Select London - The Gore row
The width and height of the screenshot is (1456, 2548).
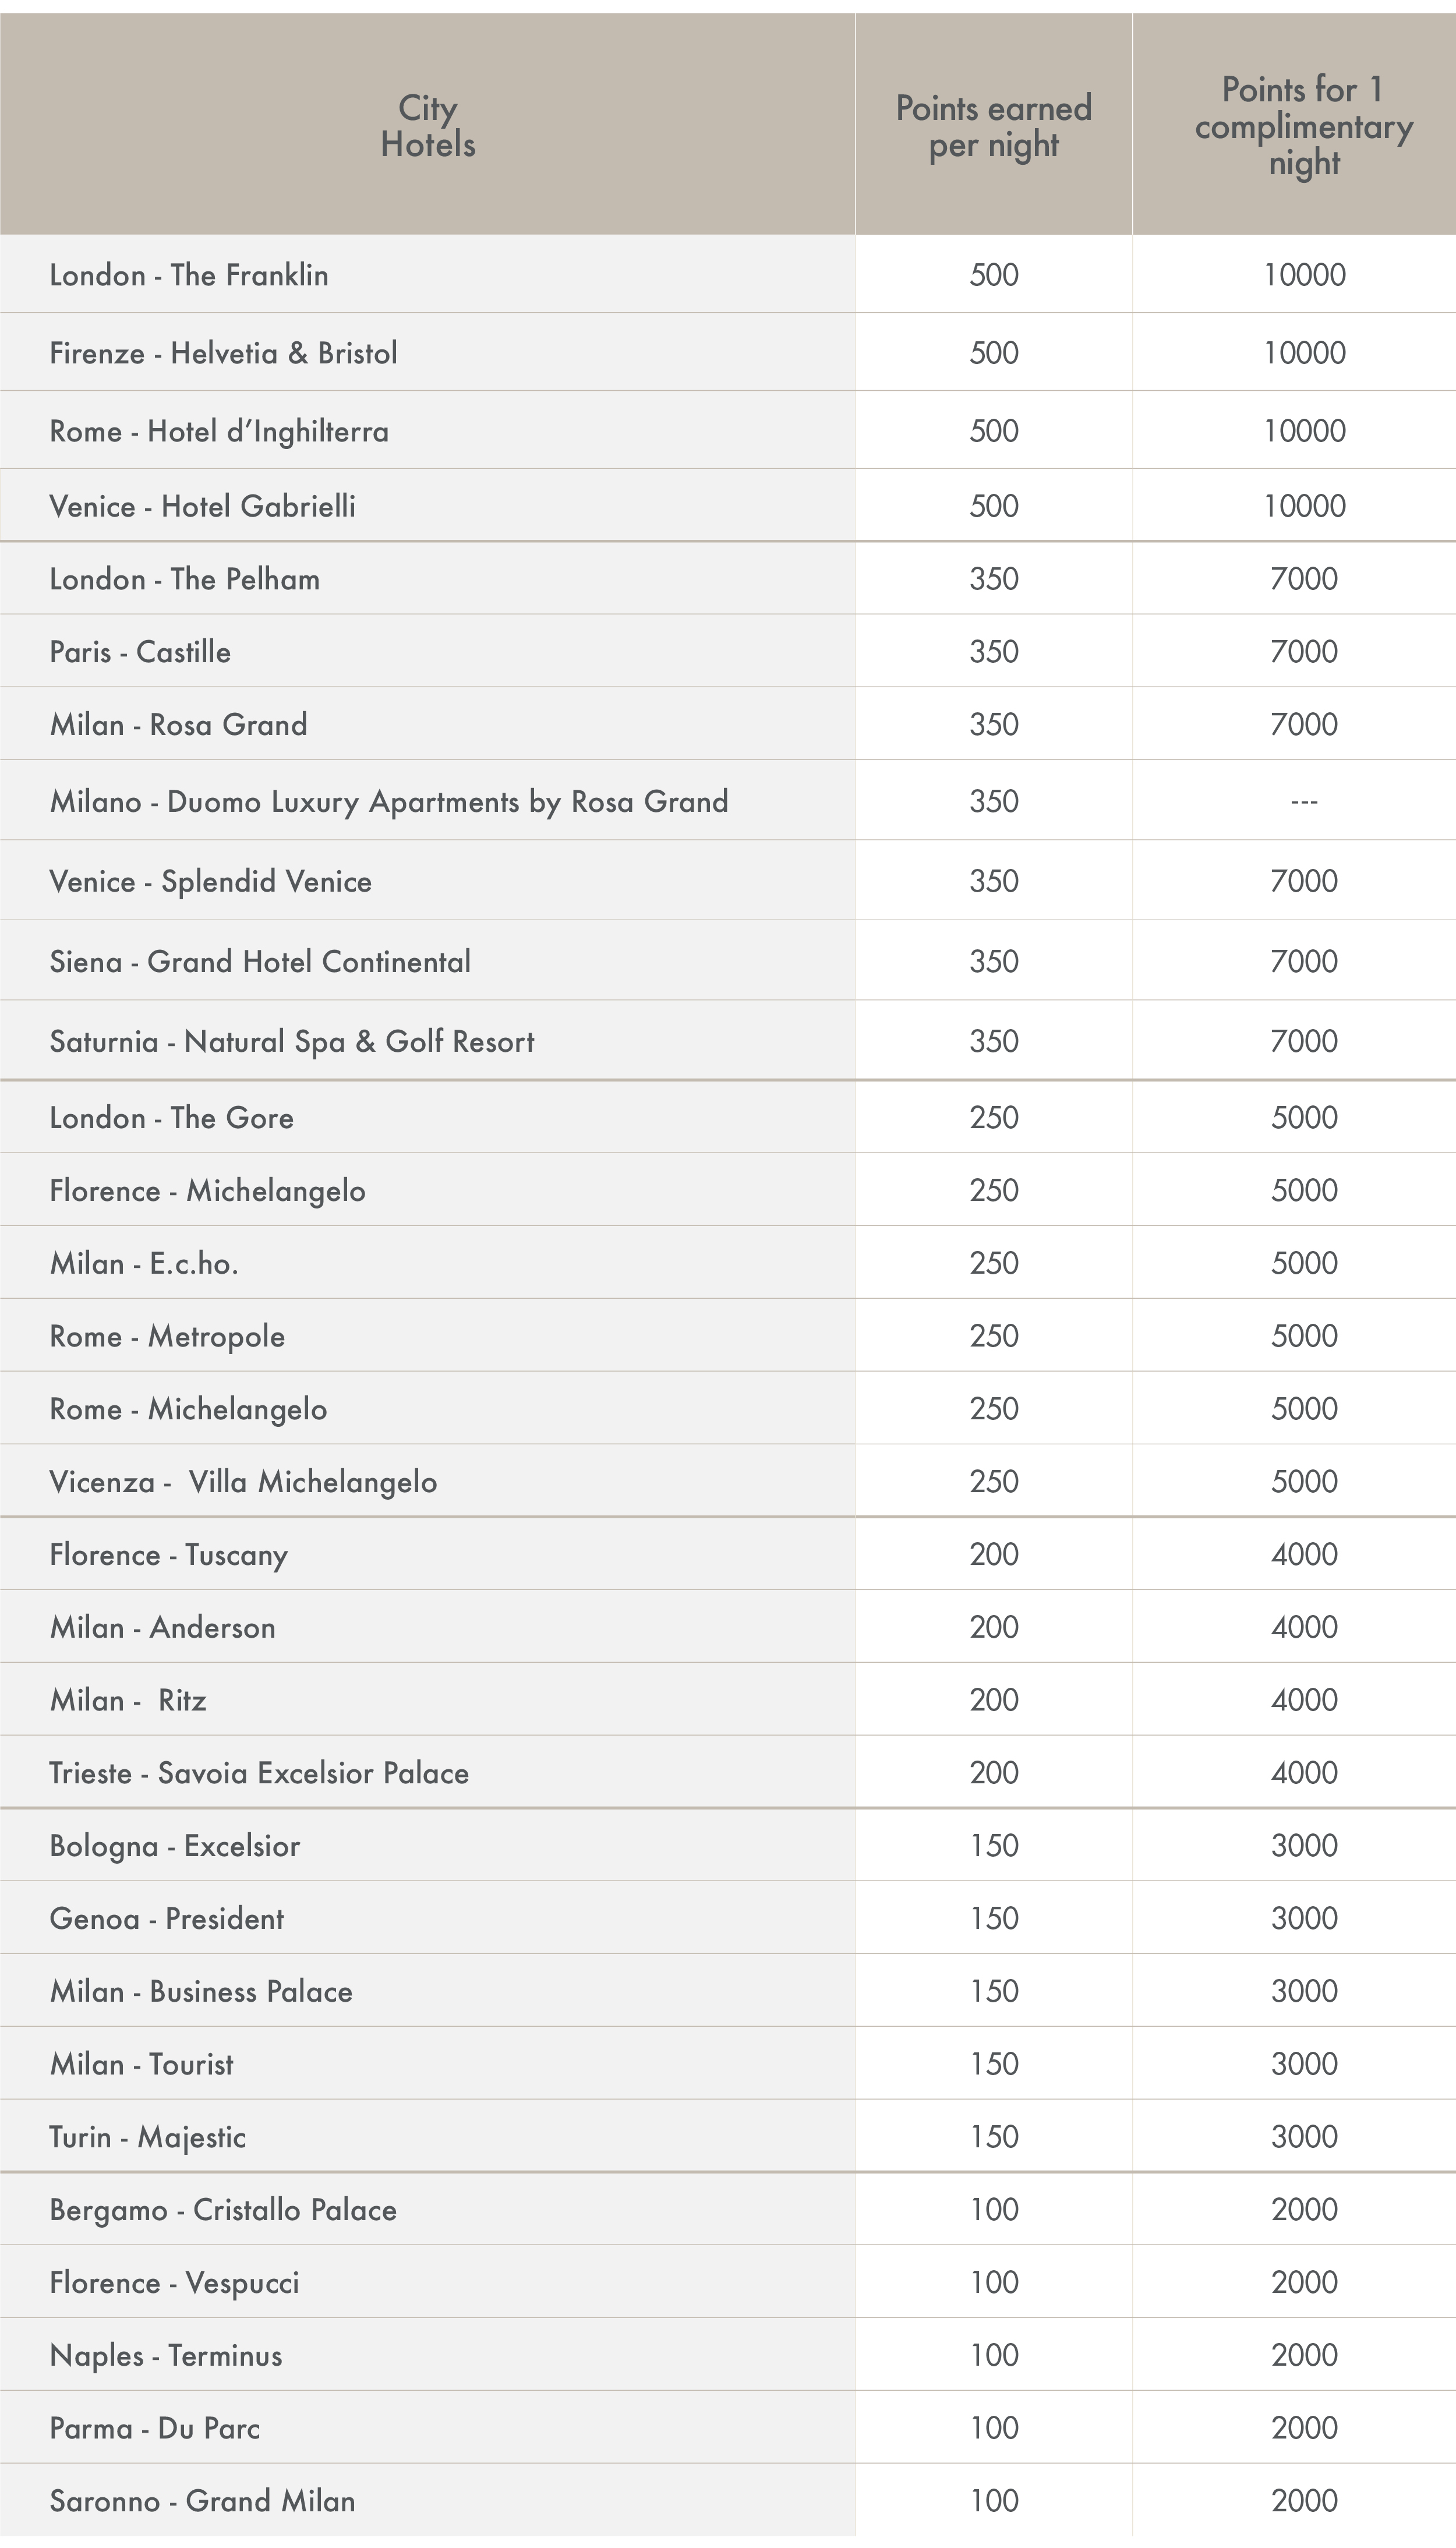728,1118
